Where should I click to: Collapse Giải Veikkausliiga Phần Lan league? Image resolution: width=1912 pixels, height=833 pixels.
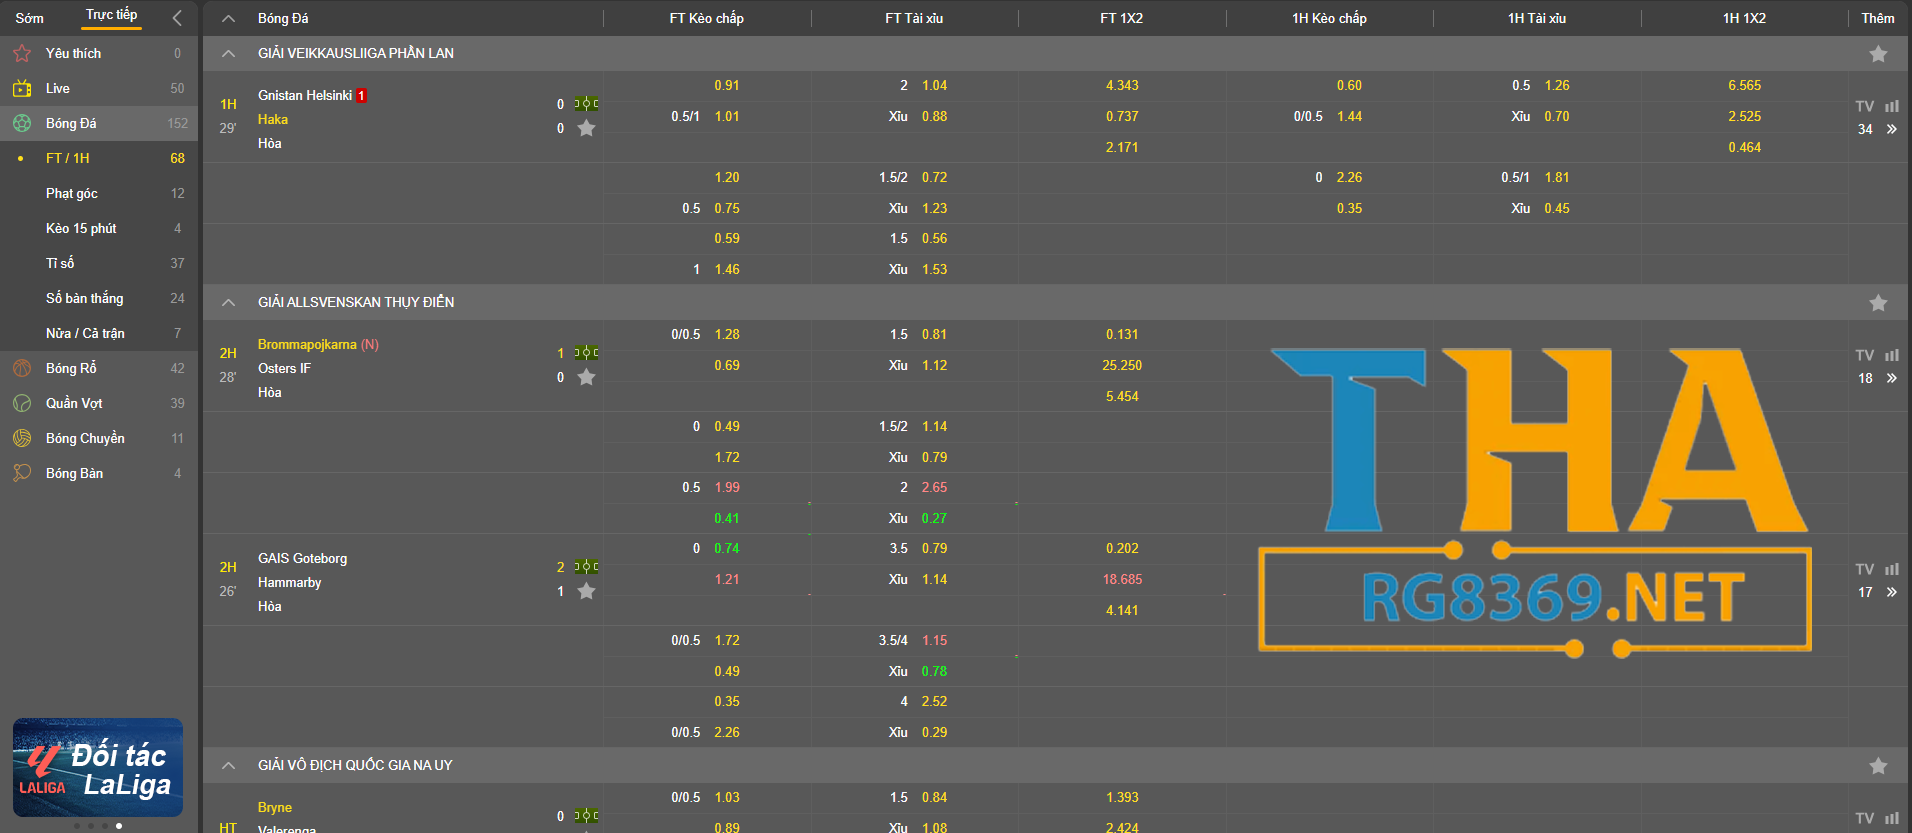(x=229, y=53)
